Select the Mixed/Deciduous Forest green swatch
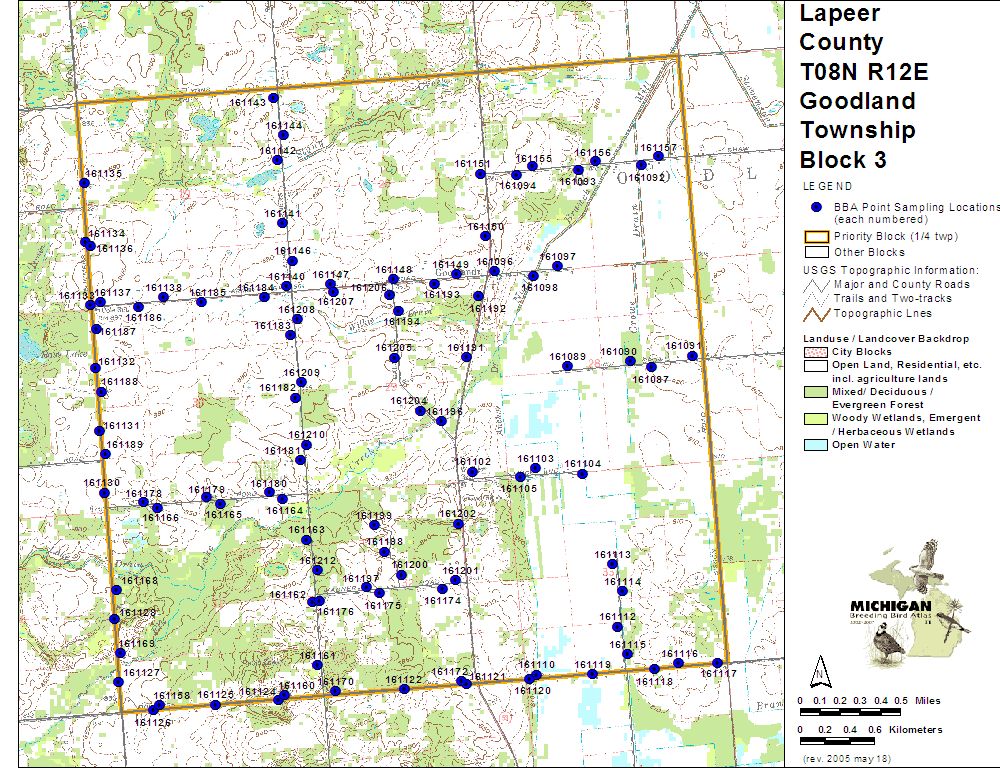This screenshot has height=768, width=1000. [815, 392]
